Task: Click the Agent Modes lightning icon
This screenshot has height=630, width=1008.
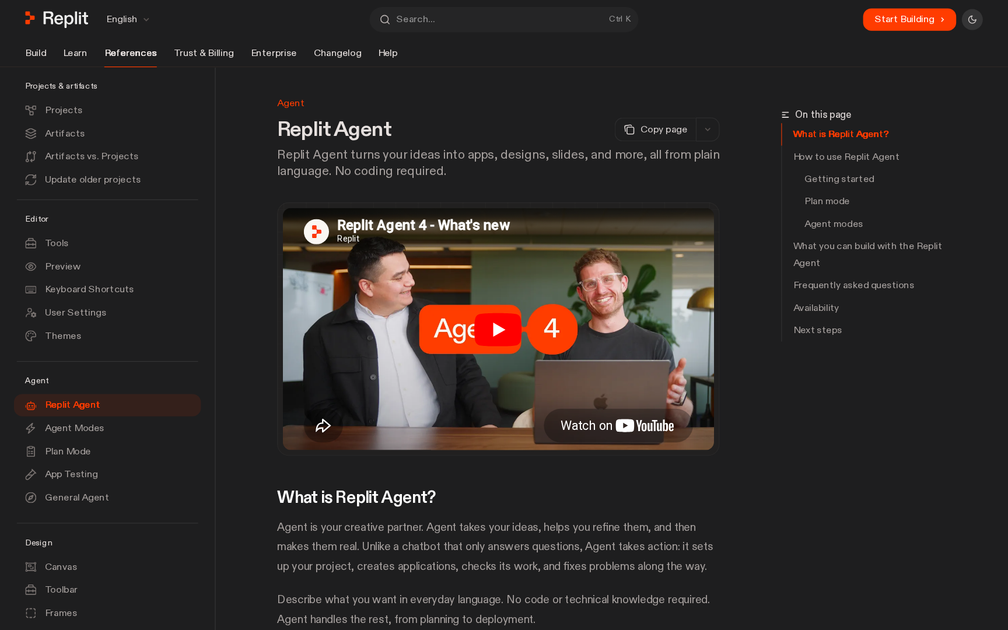Action: (30, 428)
